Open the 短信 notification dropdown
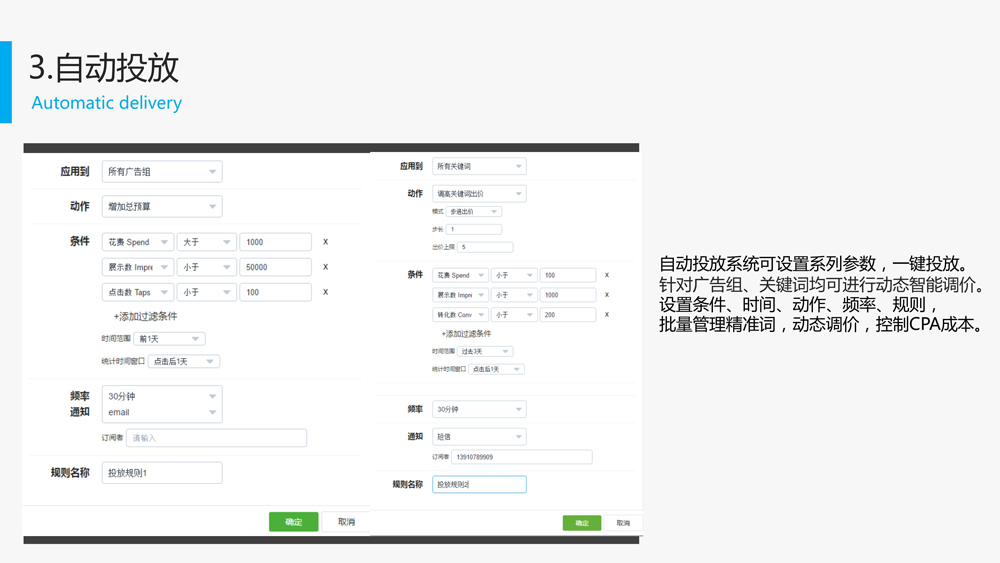Viewport: 1000px width, 563px height. click(478, 437)
